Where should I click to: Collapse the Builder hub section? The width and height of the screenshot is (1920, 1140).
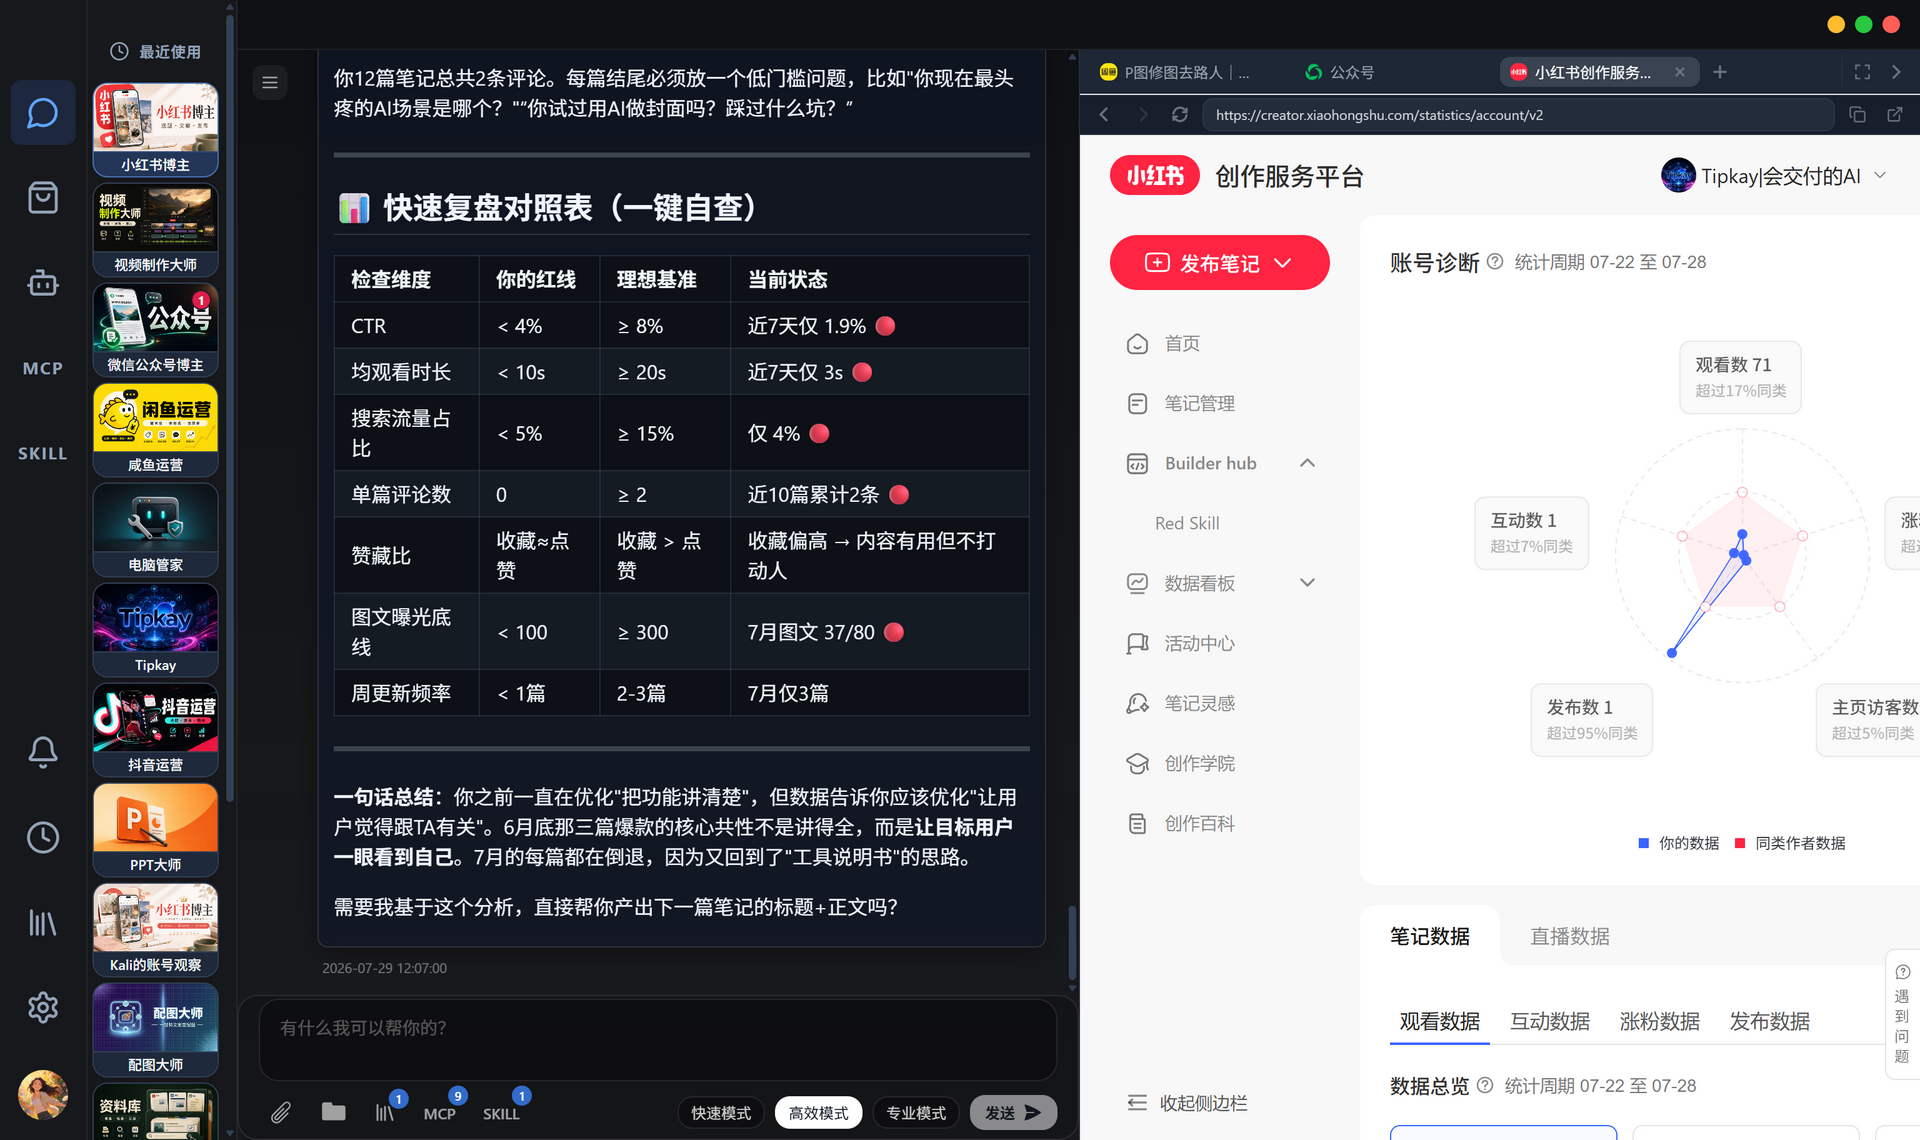[1307, 463]
